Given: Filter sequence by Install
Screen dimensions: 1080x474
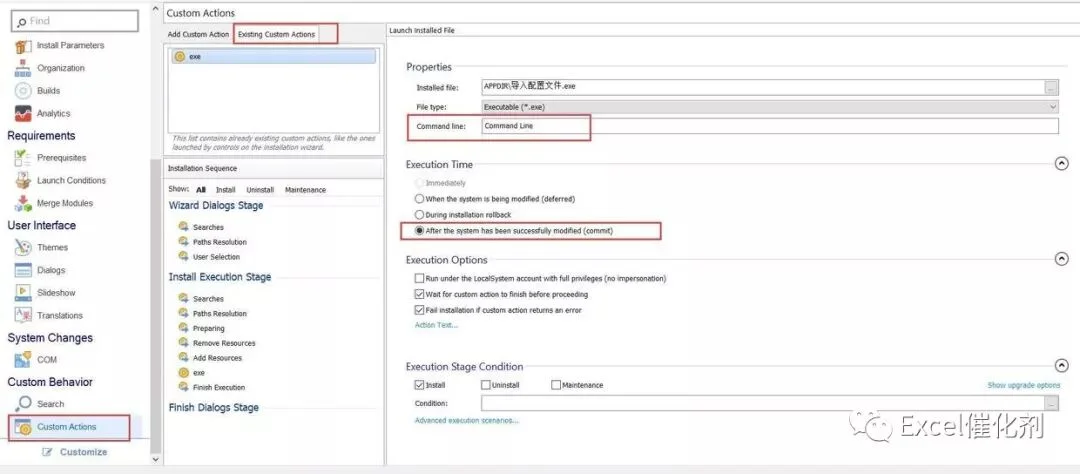Looking at the screenshot, I should point(226,189).
